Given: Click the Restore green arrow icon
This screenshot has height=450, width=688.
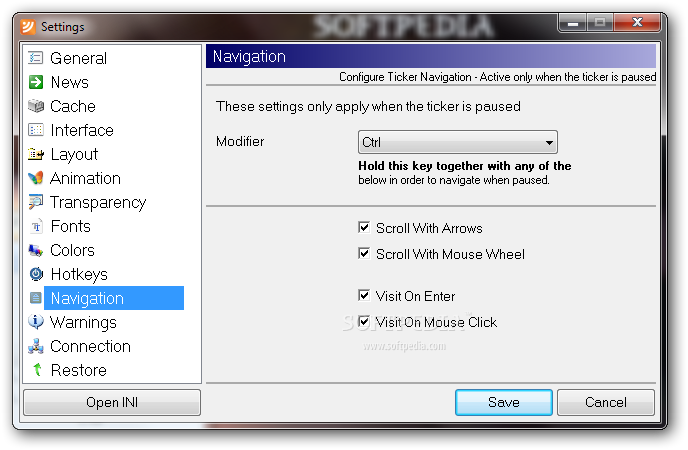Looking at the screenshot, I should tap(37, 370).
